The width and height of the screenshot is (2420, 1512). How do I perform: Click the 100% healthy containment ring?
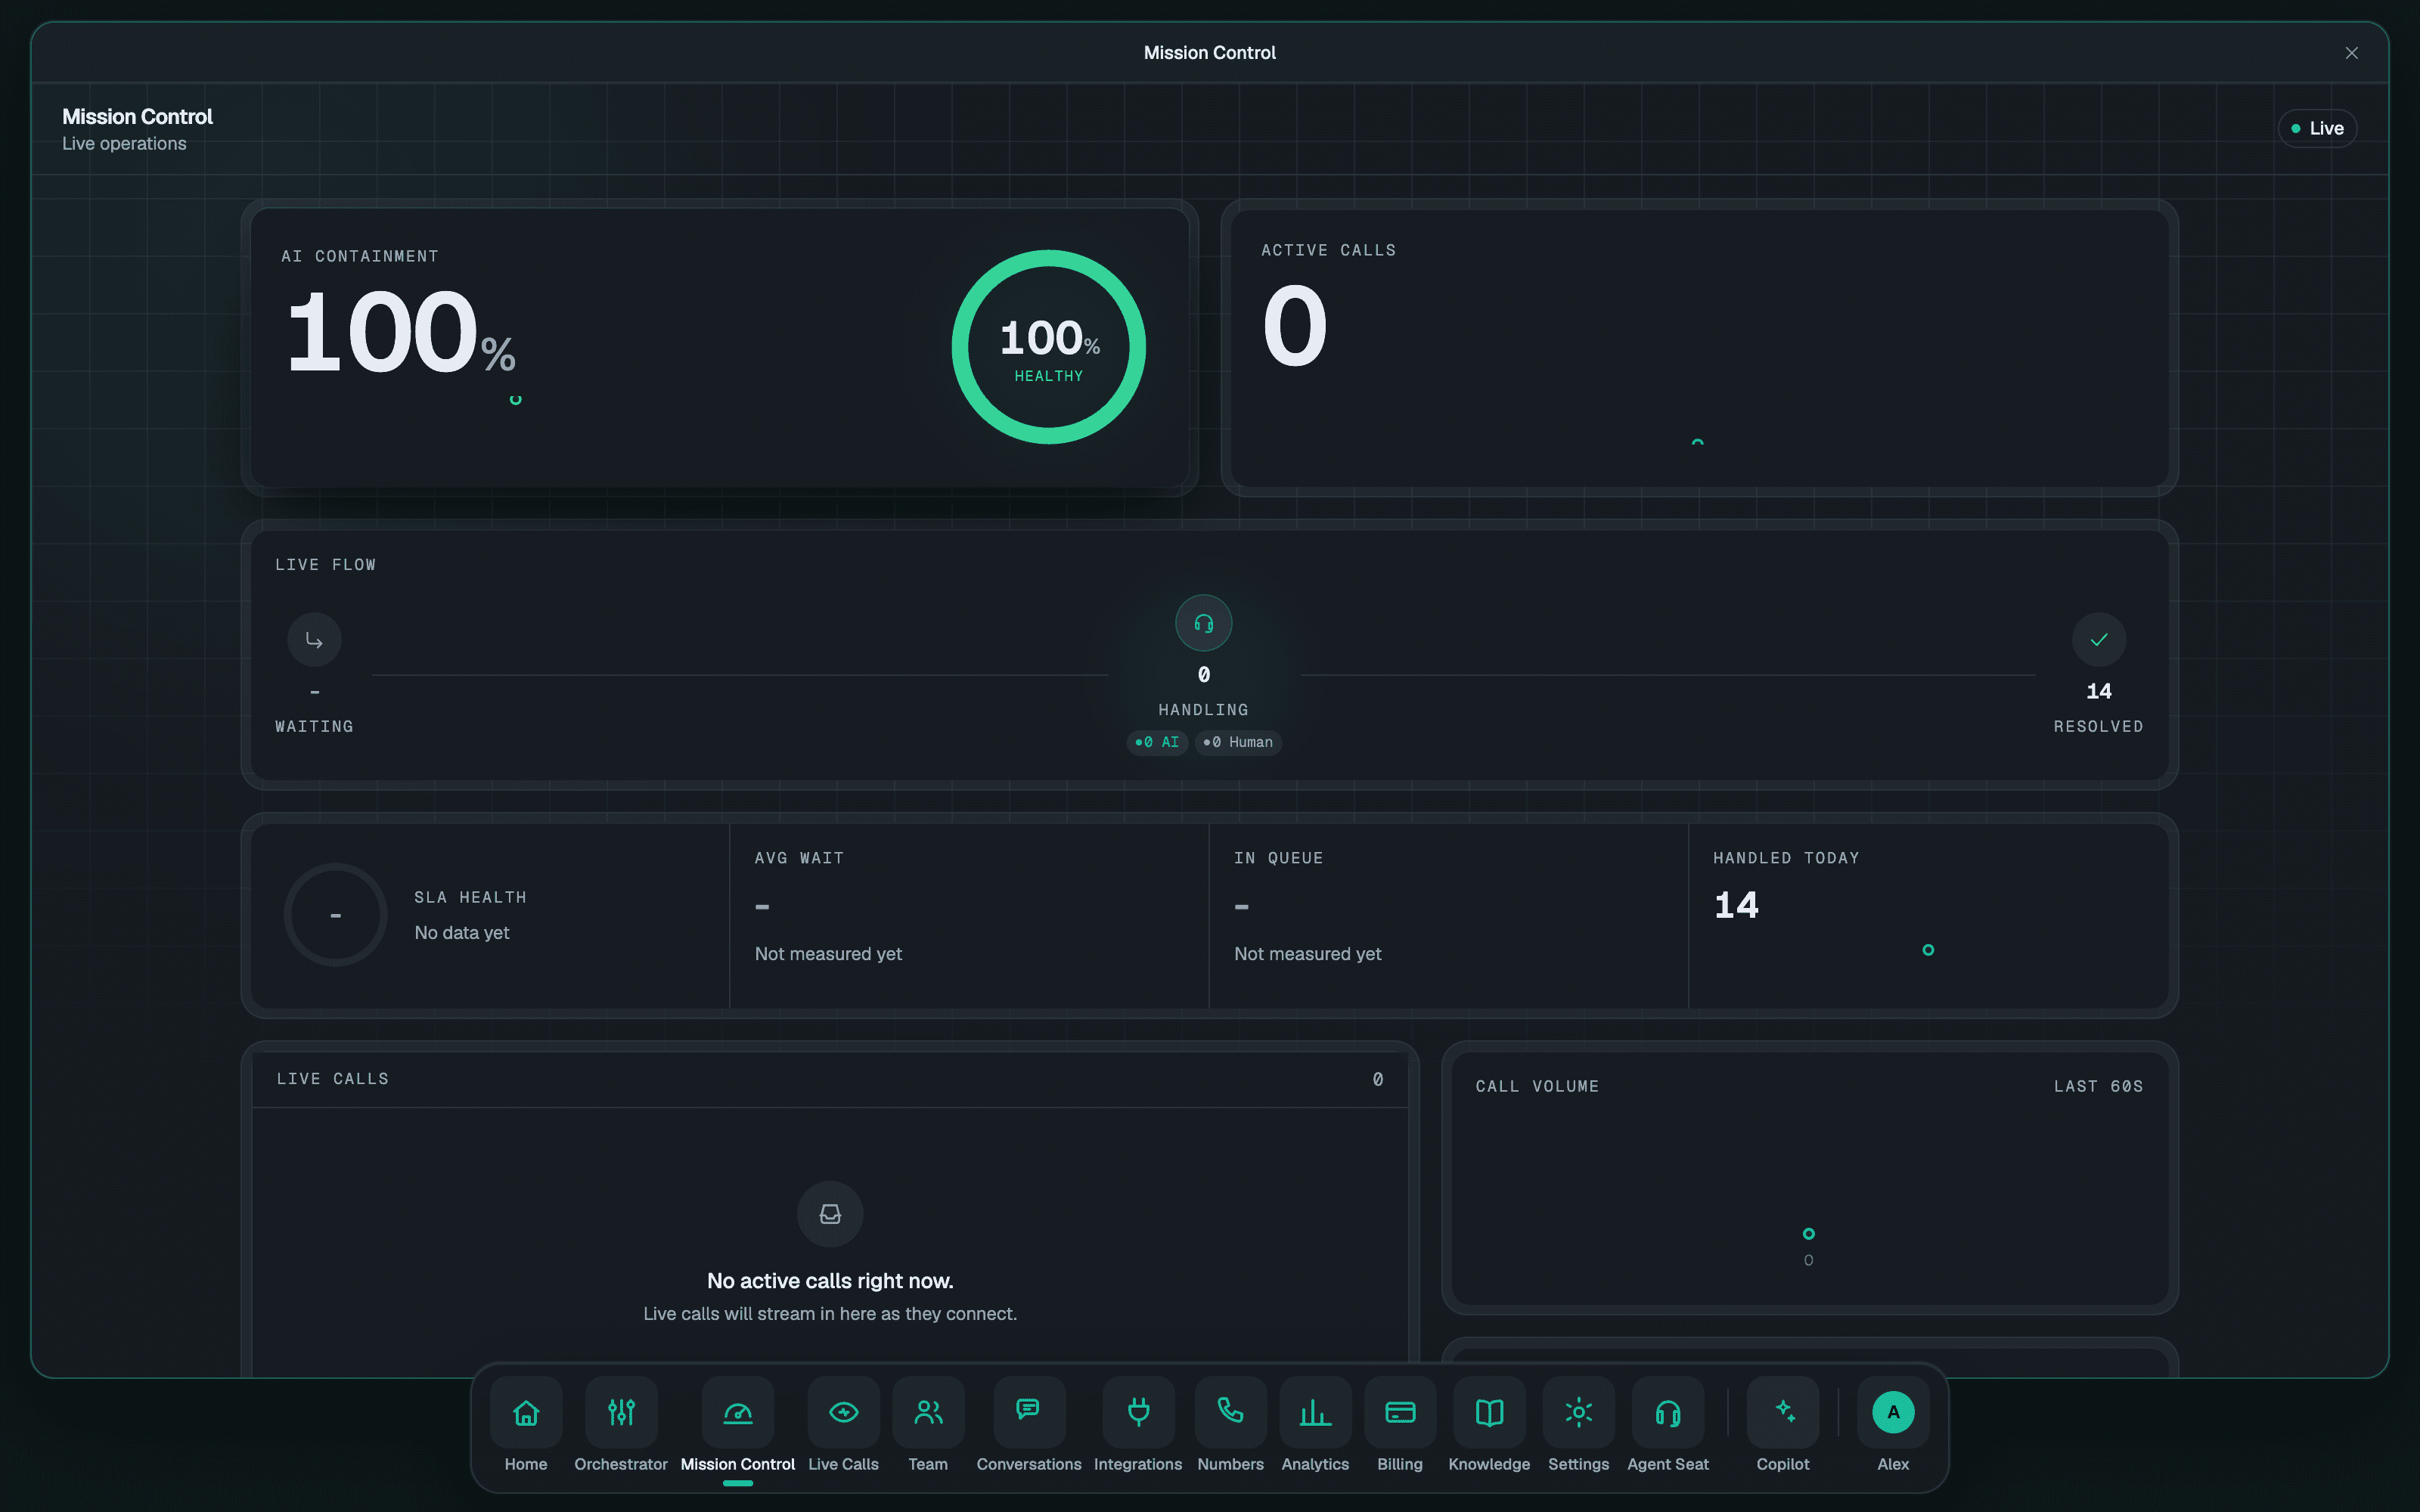1048,347
